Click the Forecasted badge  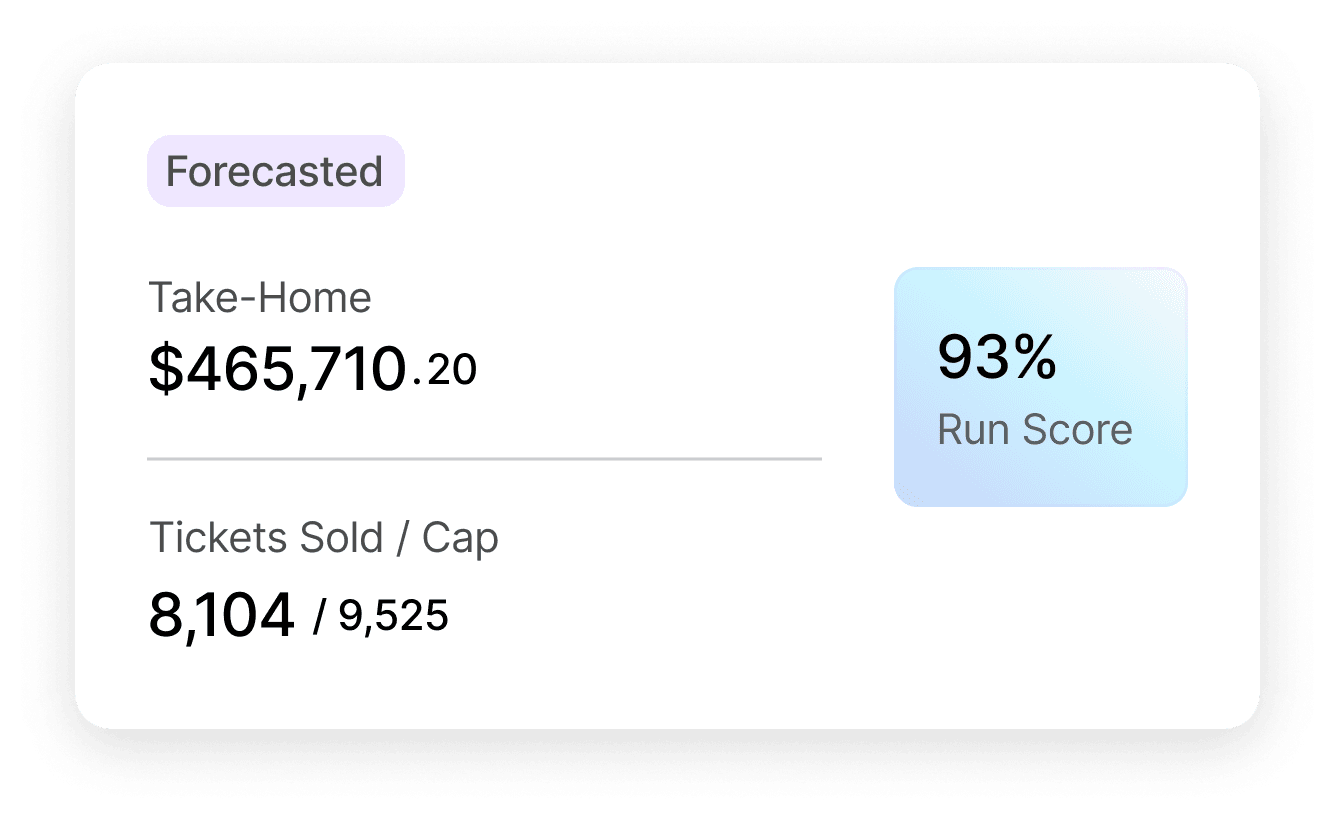[x=275, y=172]
